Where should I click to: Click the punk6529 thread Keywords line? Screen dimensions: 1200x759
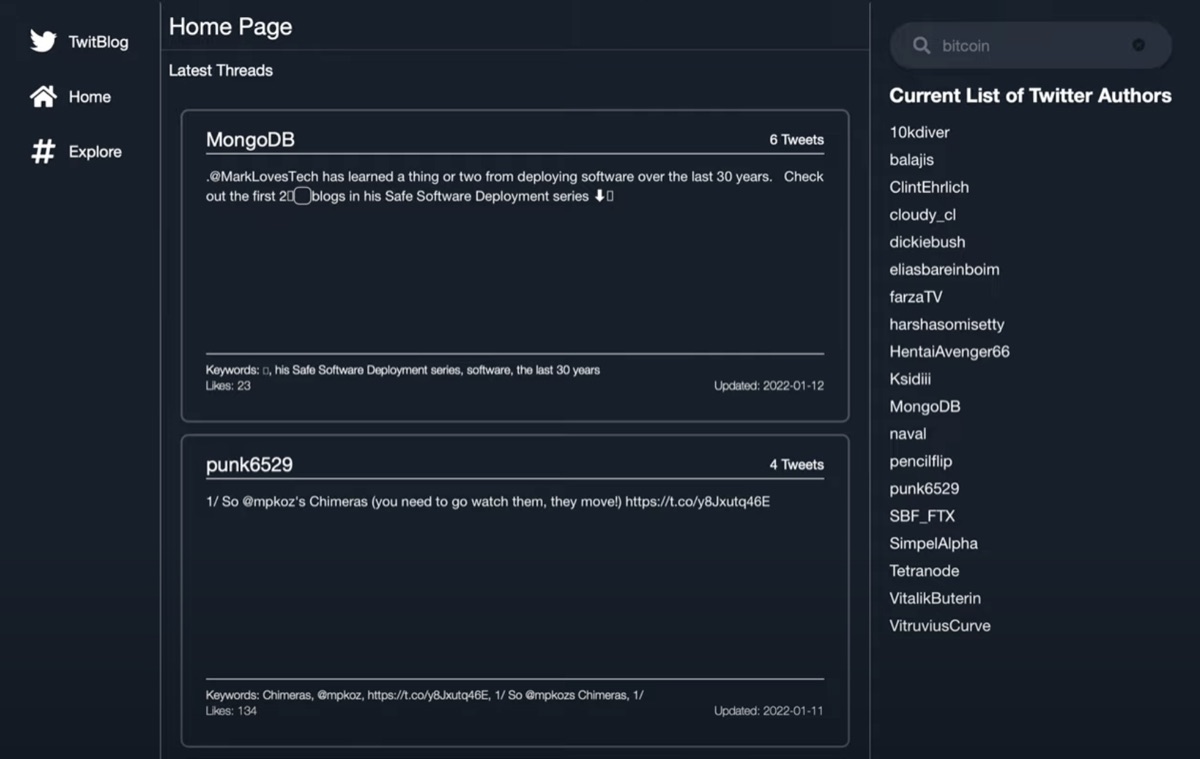pyautogui.click(x=425, y=695)
